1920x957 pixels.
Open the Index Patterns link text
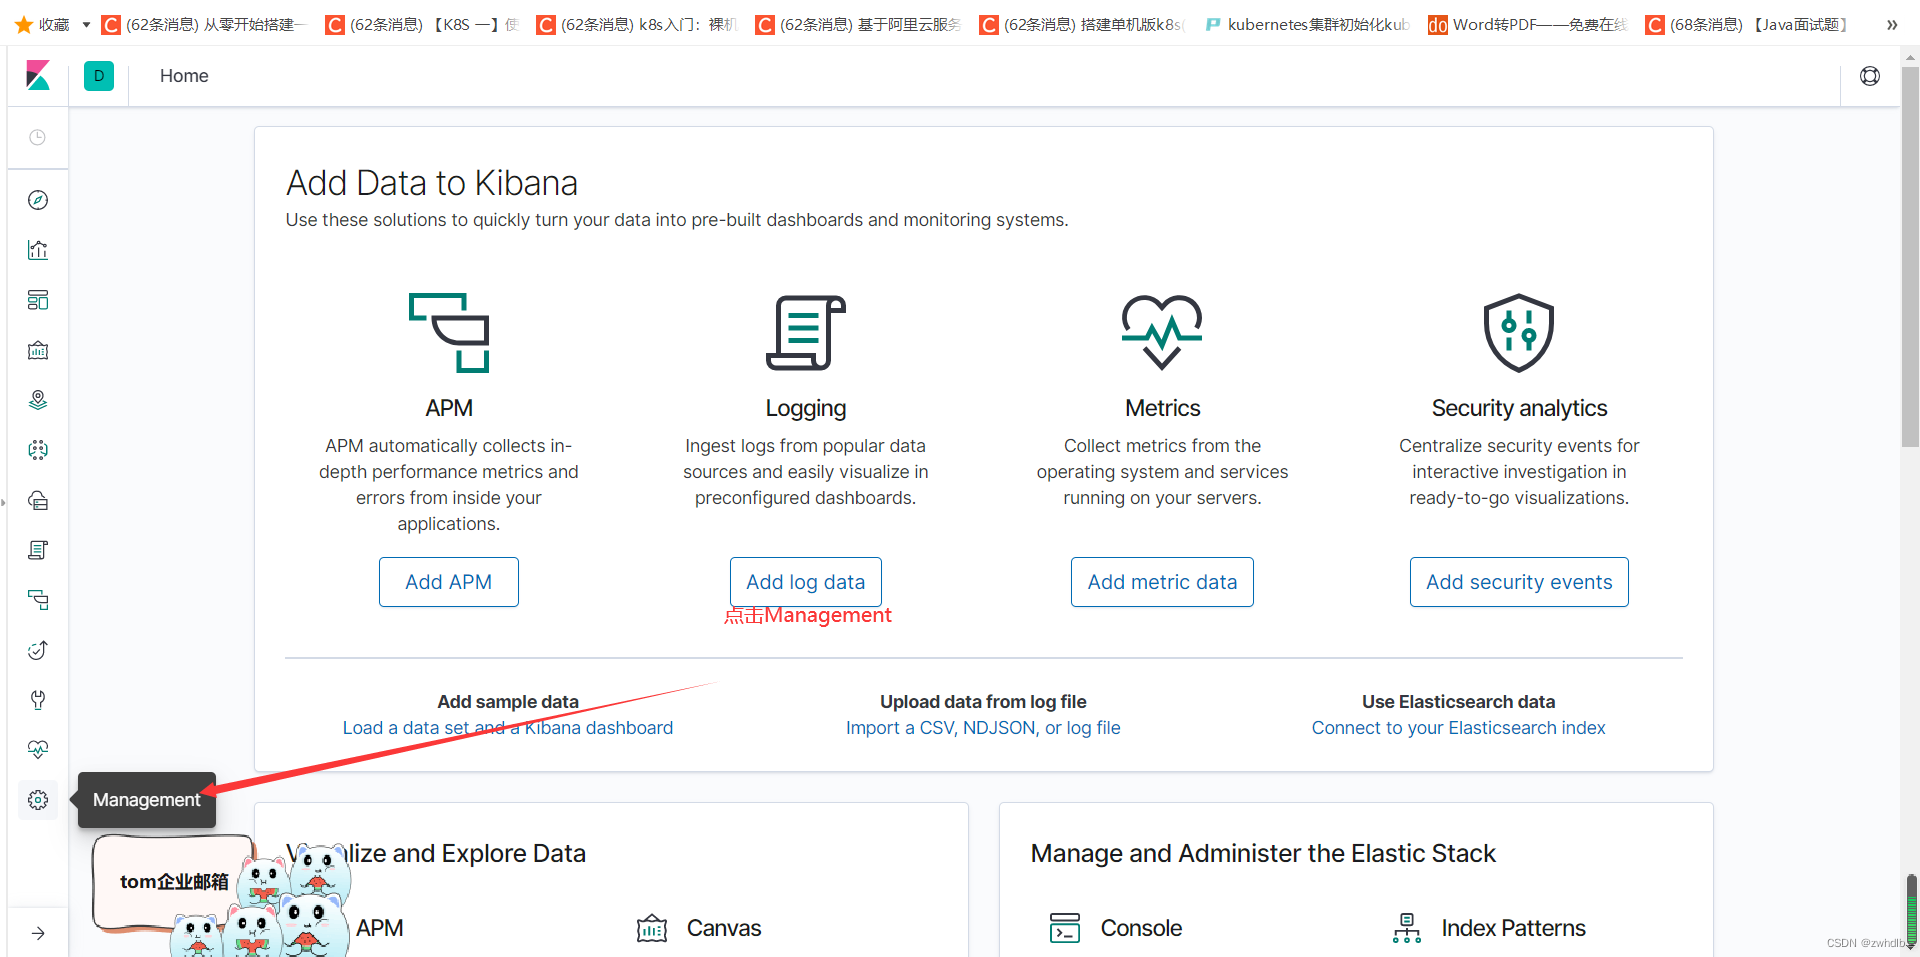coord(1513,929)
